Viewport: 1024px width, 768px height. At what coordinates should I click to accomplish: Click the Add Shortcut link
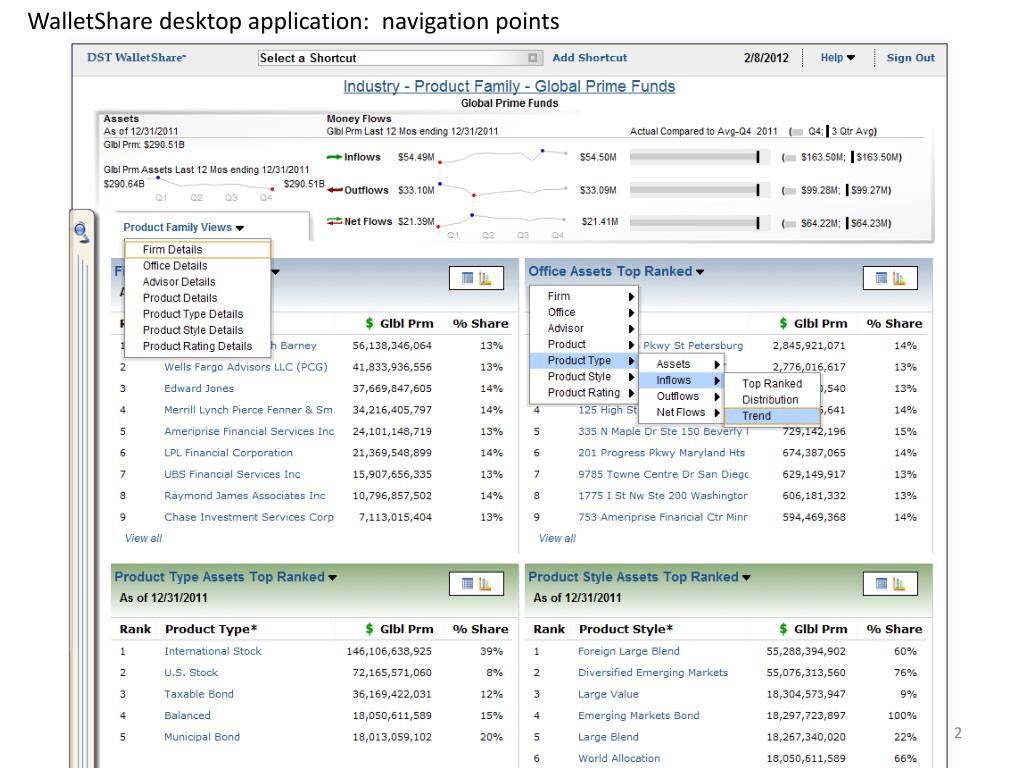point(590,57)
